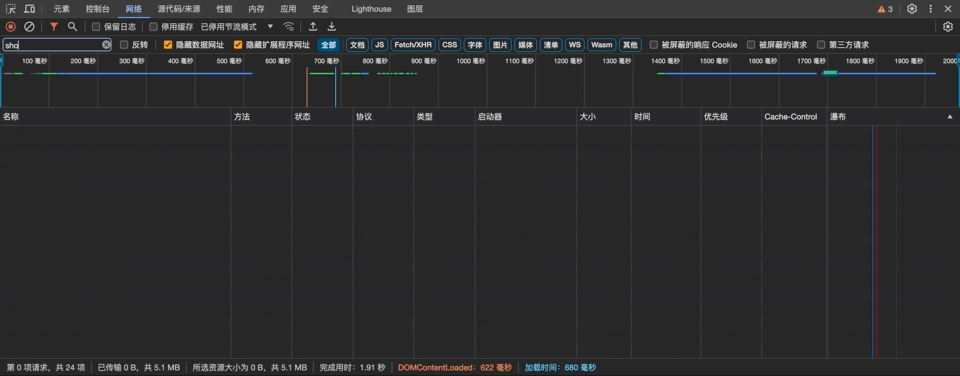Toggle the filter funnel icon
The width and height of the screenshot is (960, 376).
click(x=54, y=27)
